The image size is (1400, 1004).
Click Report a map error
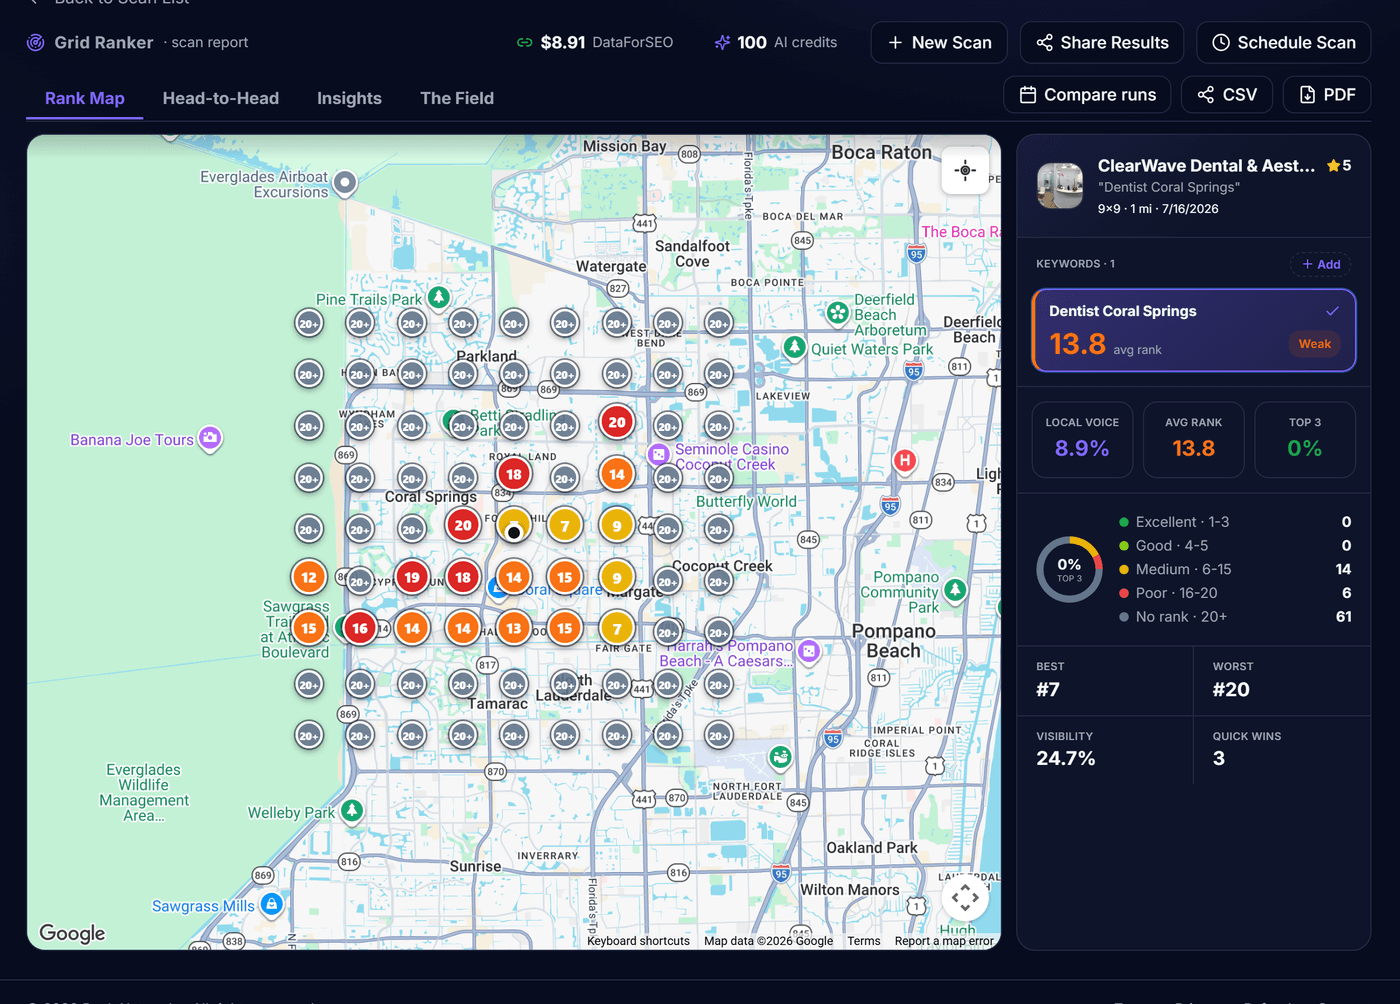(944, 941)
